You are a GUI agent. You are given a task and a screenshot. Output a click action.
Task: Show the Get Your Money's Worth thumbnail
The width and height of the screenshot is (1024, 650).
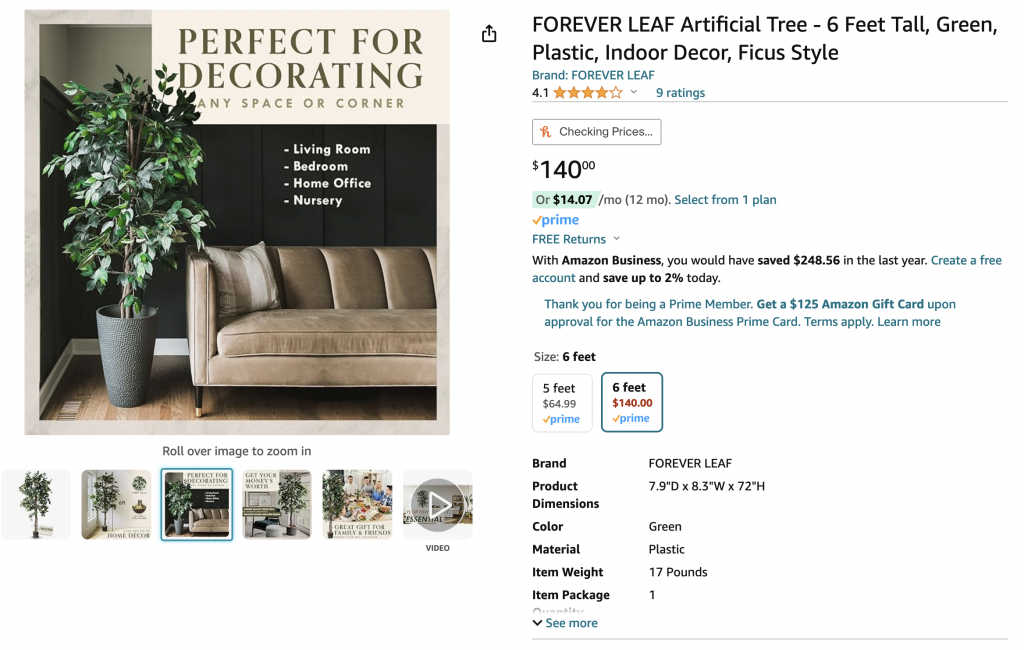click(277, 505)
